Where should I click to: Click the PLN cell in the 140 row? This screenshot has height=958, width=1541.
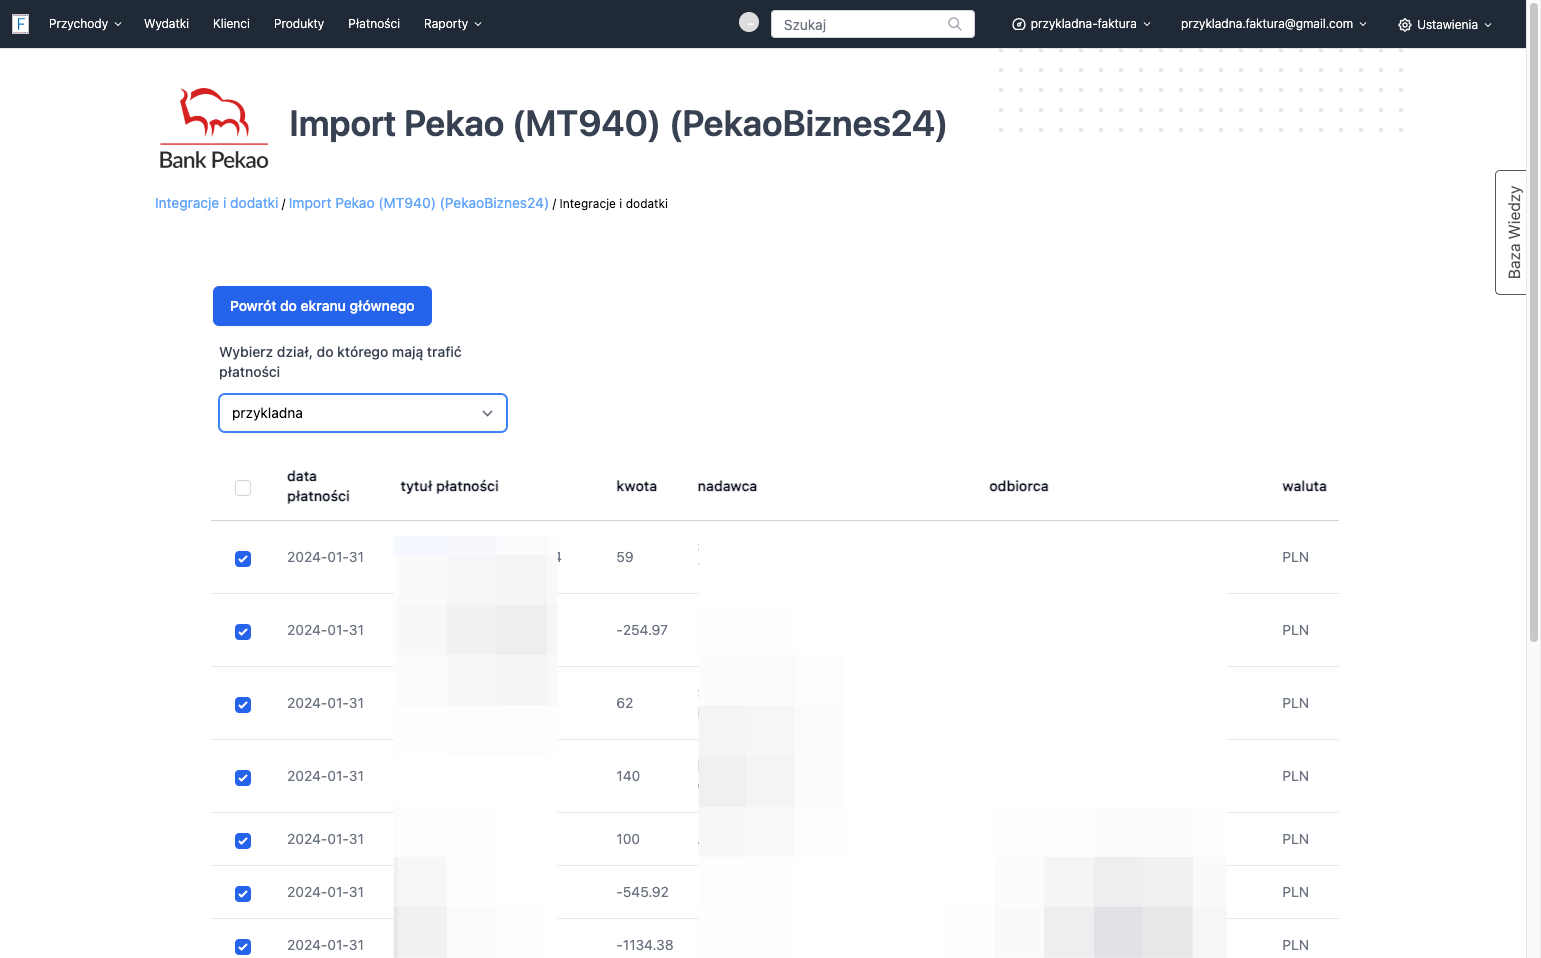(x=1295, y=776)
